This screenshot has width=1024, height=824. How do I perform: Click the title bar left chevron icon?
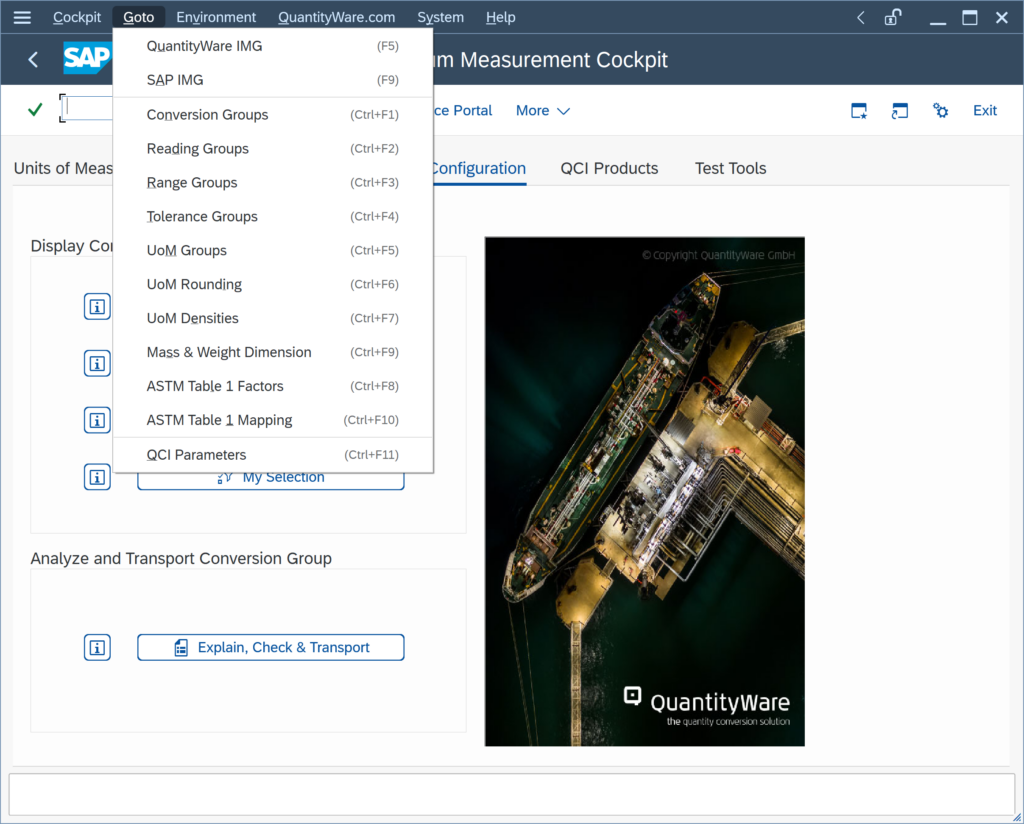click(x=861, y=18)
